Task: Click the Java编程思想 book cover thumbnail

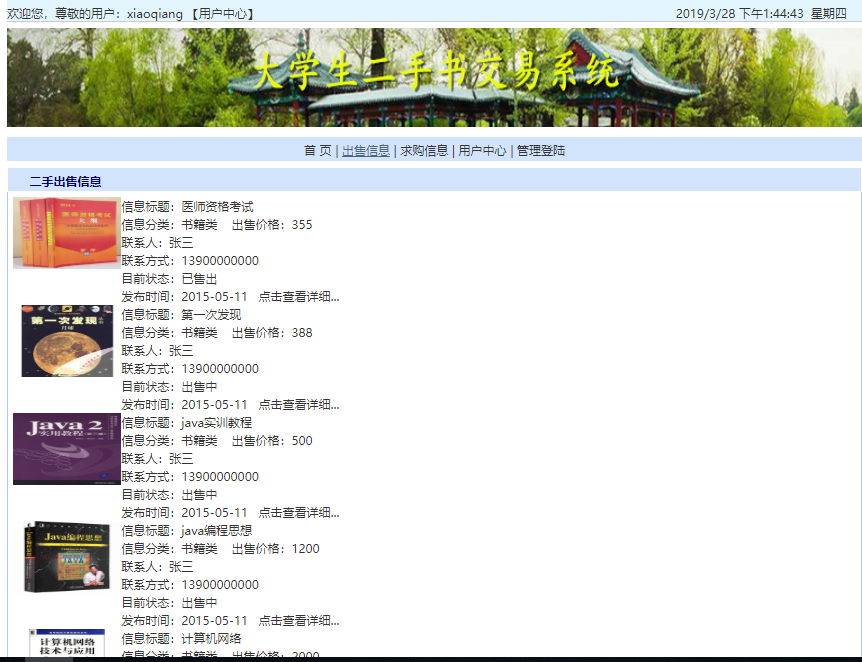Action: (x=67, y=556)
